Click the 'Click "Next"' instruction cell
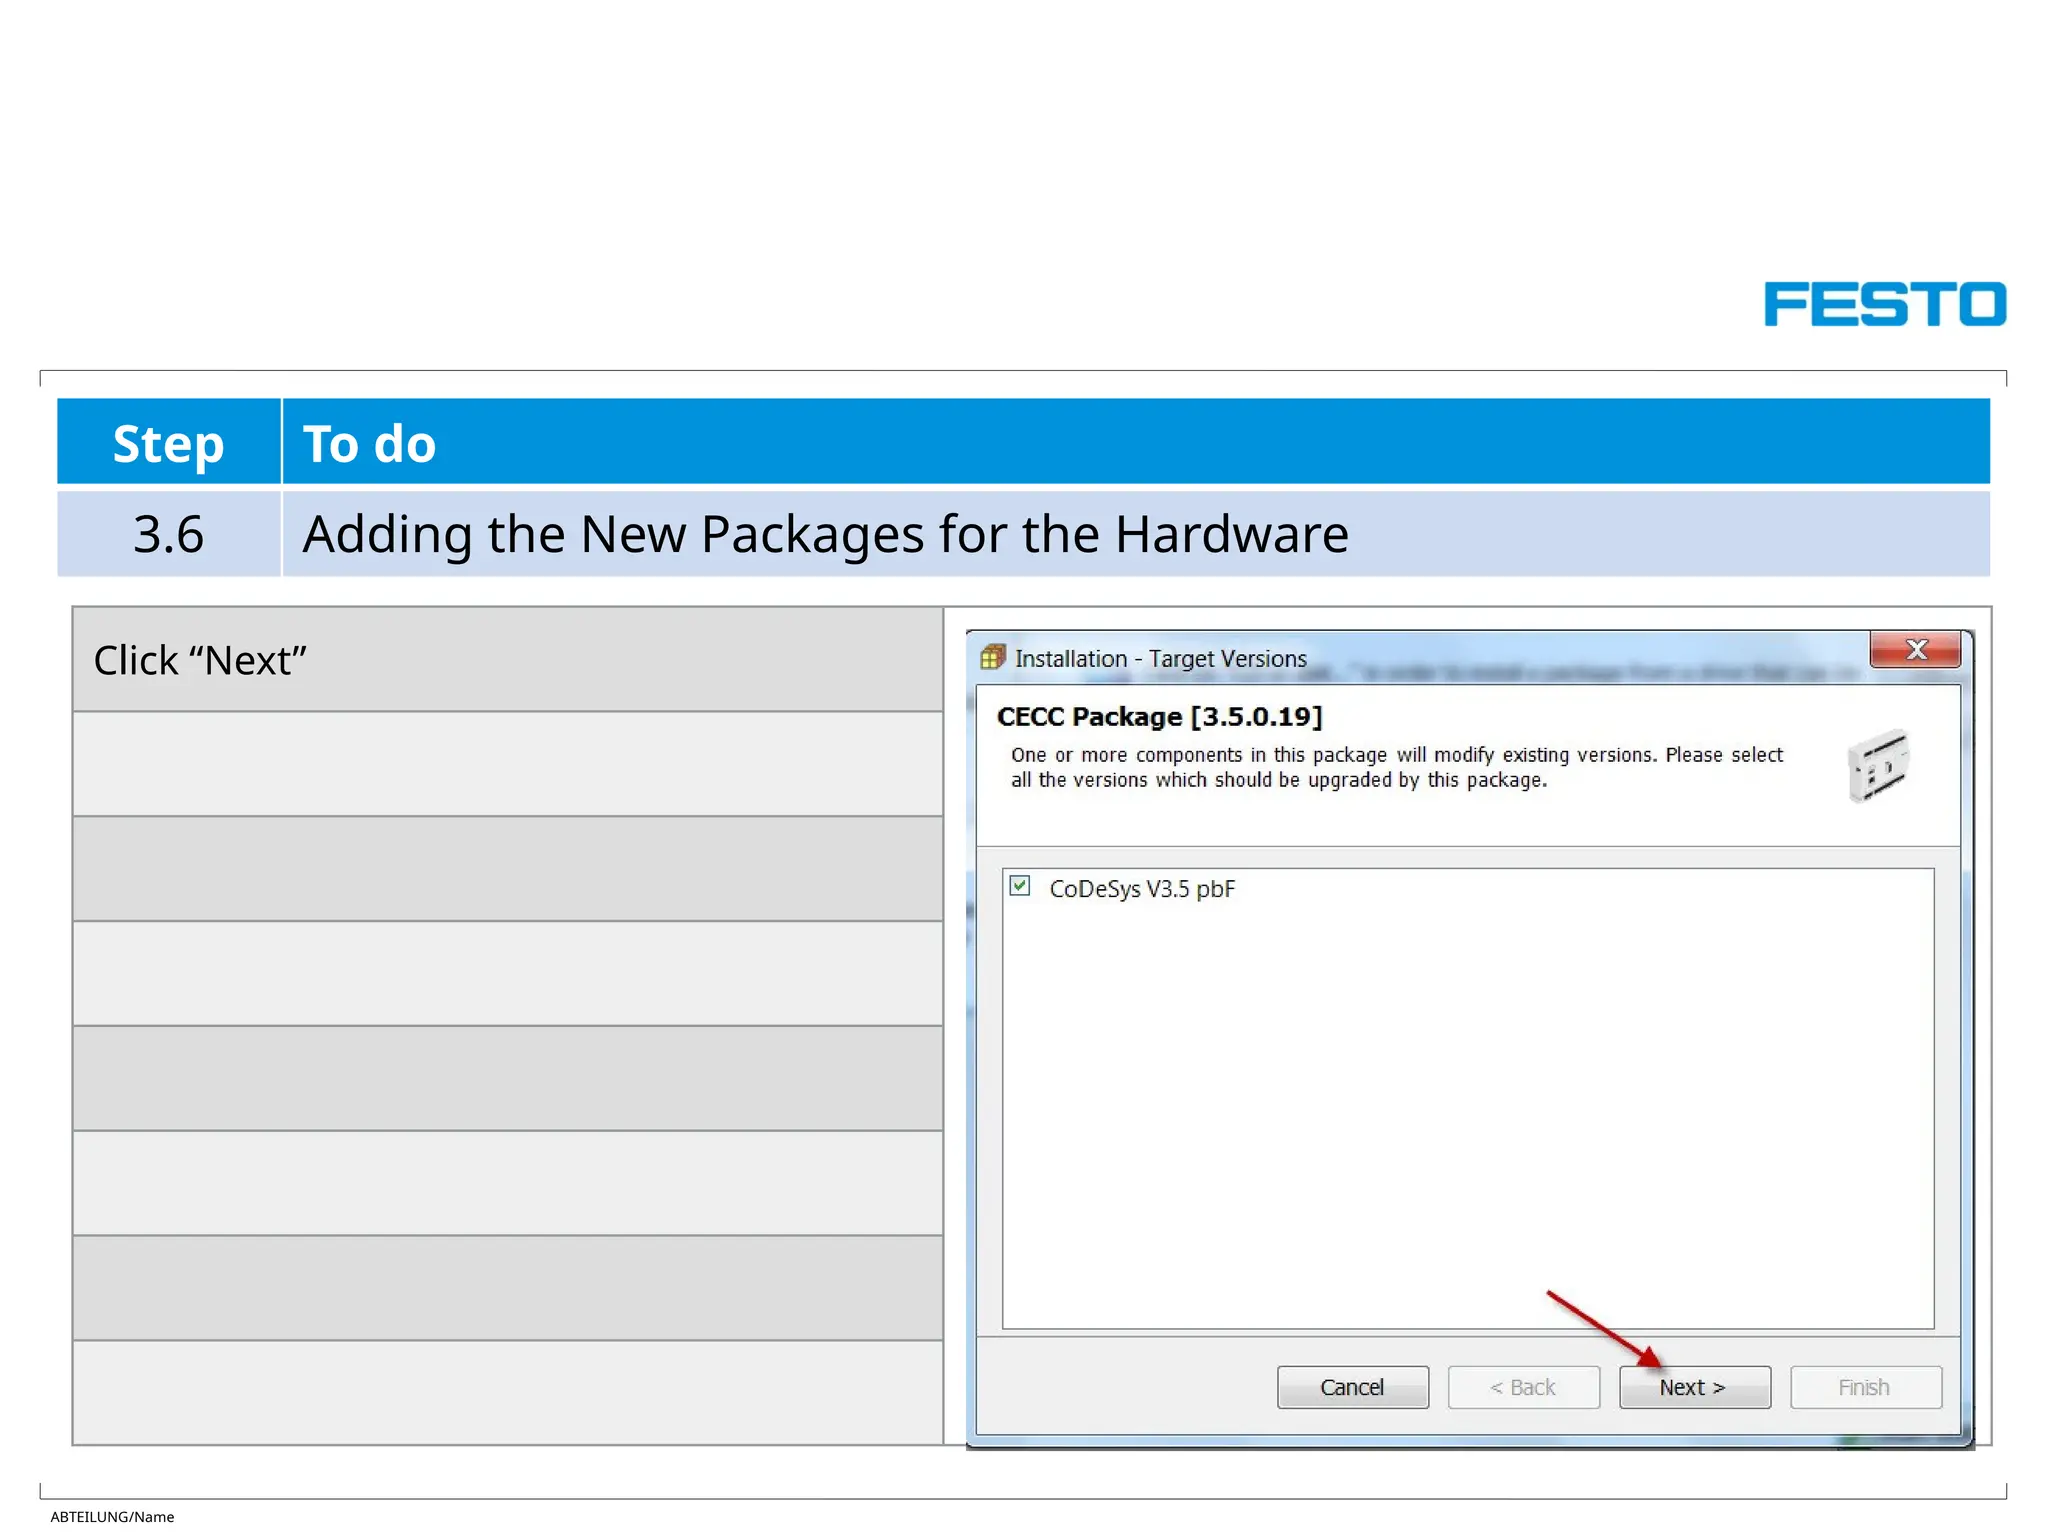 pyautogui.click(x=508, y=660)
